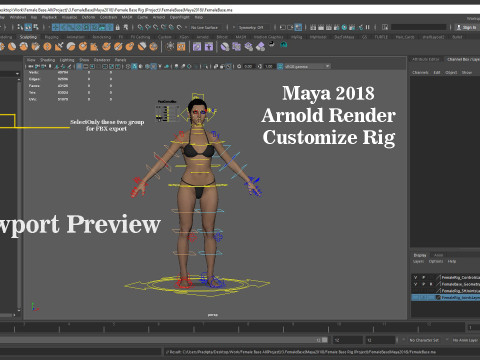The image size is (480, 360).
Task: Select the last orange sculpt brush before divider
Action: click(x=153, y=46)
